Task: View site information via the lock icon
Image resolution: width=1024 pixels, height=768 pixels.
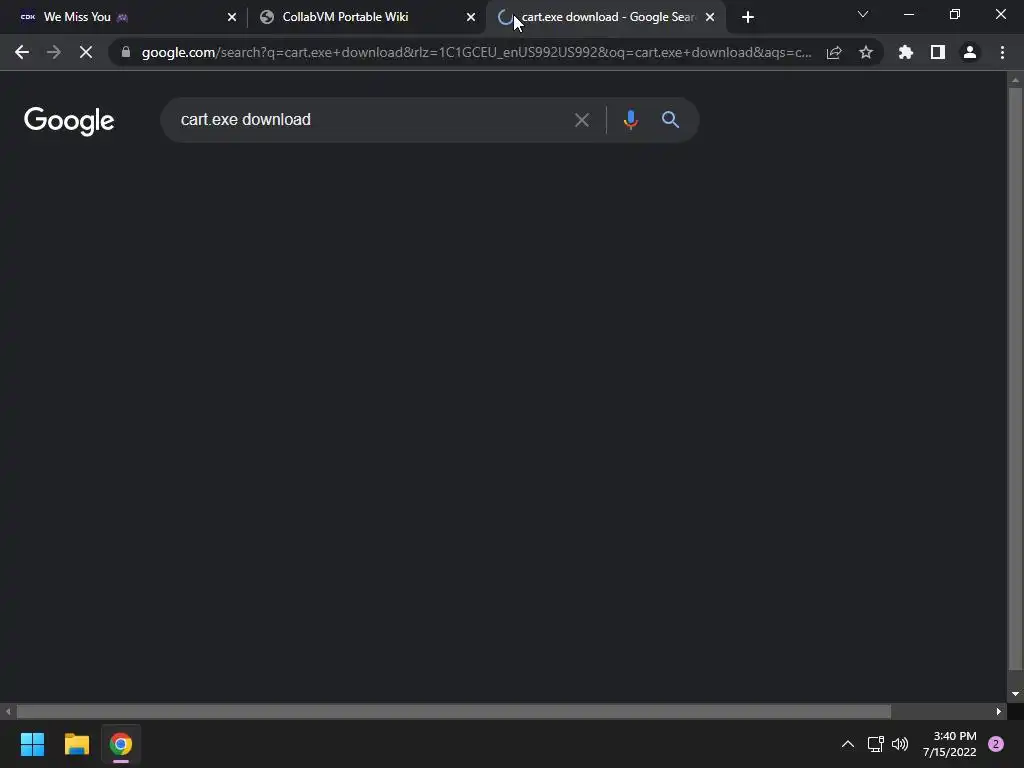Action: coord(126,52)
